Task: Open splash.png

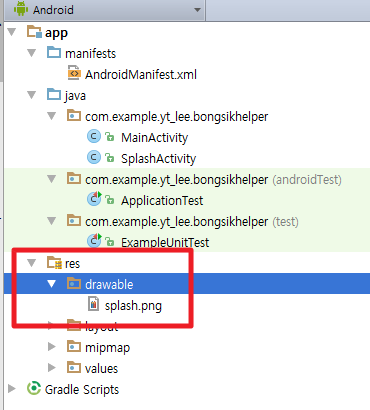Action: tap(133, 306)
